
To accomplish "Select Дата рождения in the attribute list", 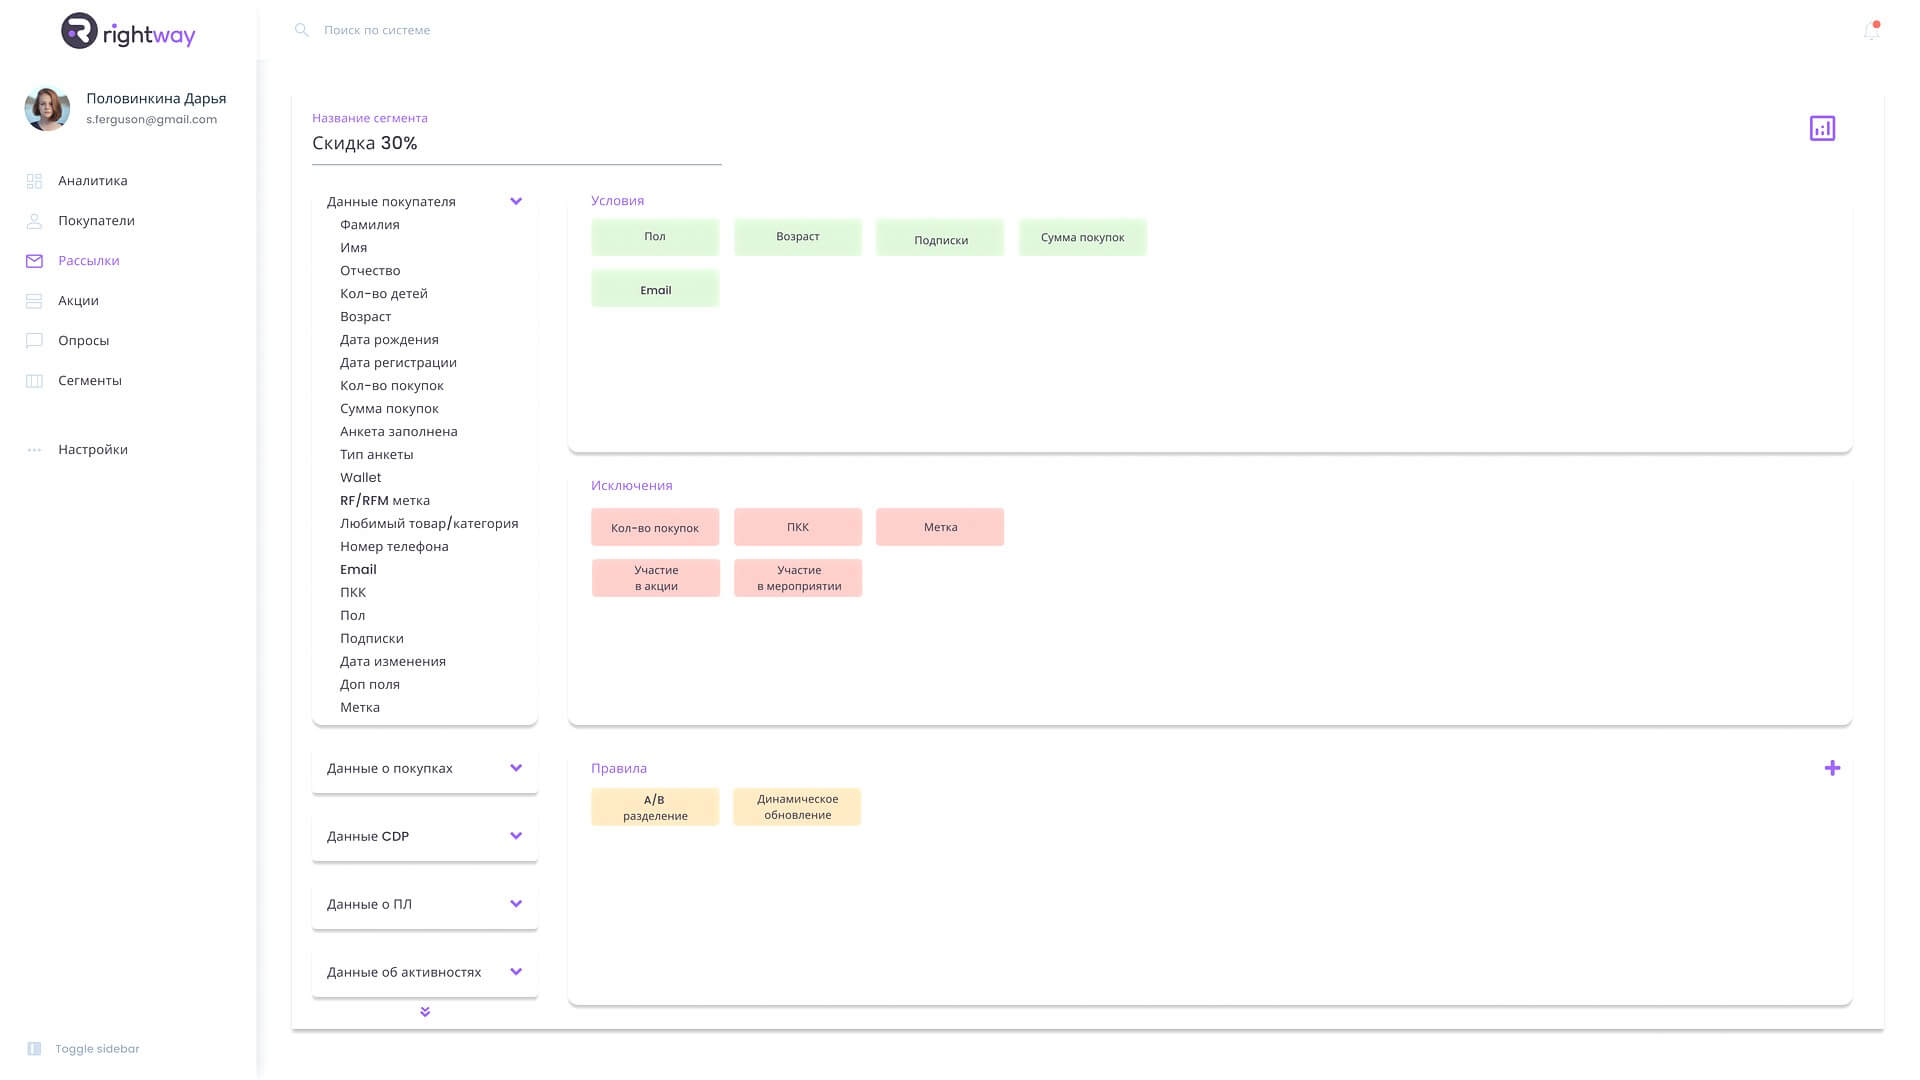I will point(389,340).
